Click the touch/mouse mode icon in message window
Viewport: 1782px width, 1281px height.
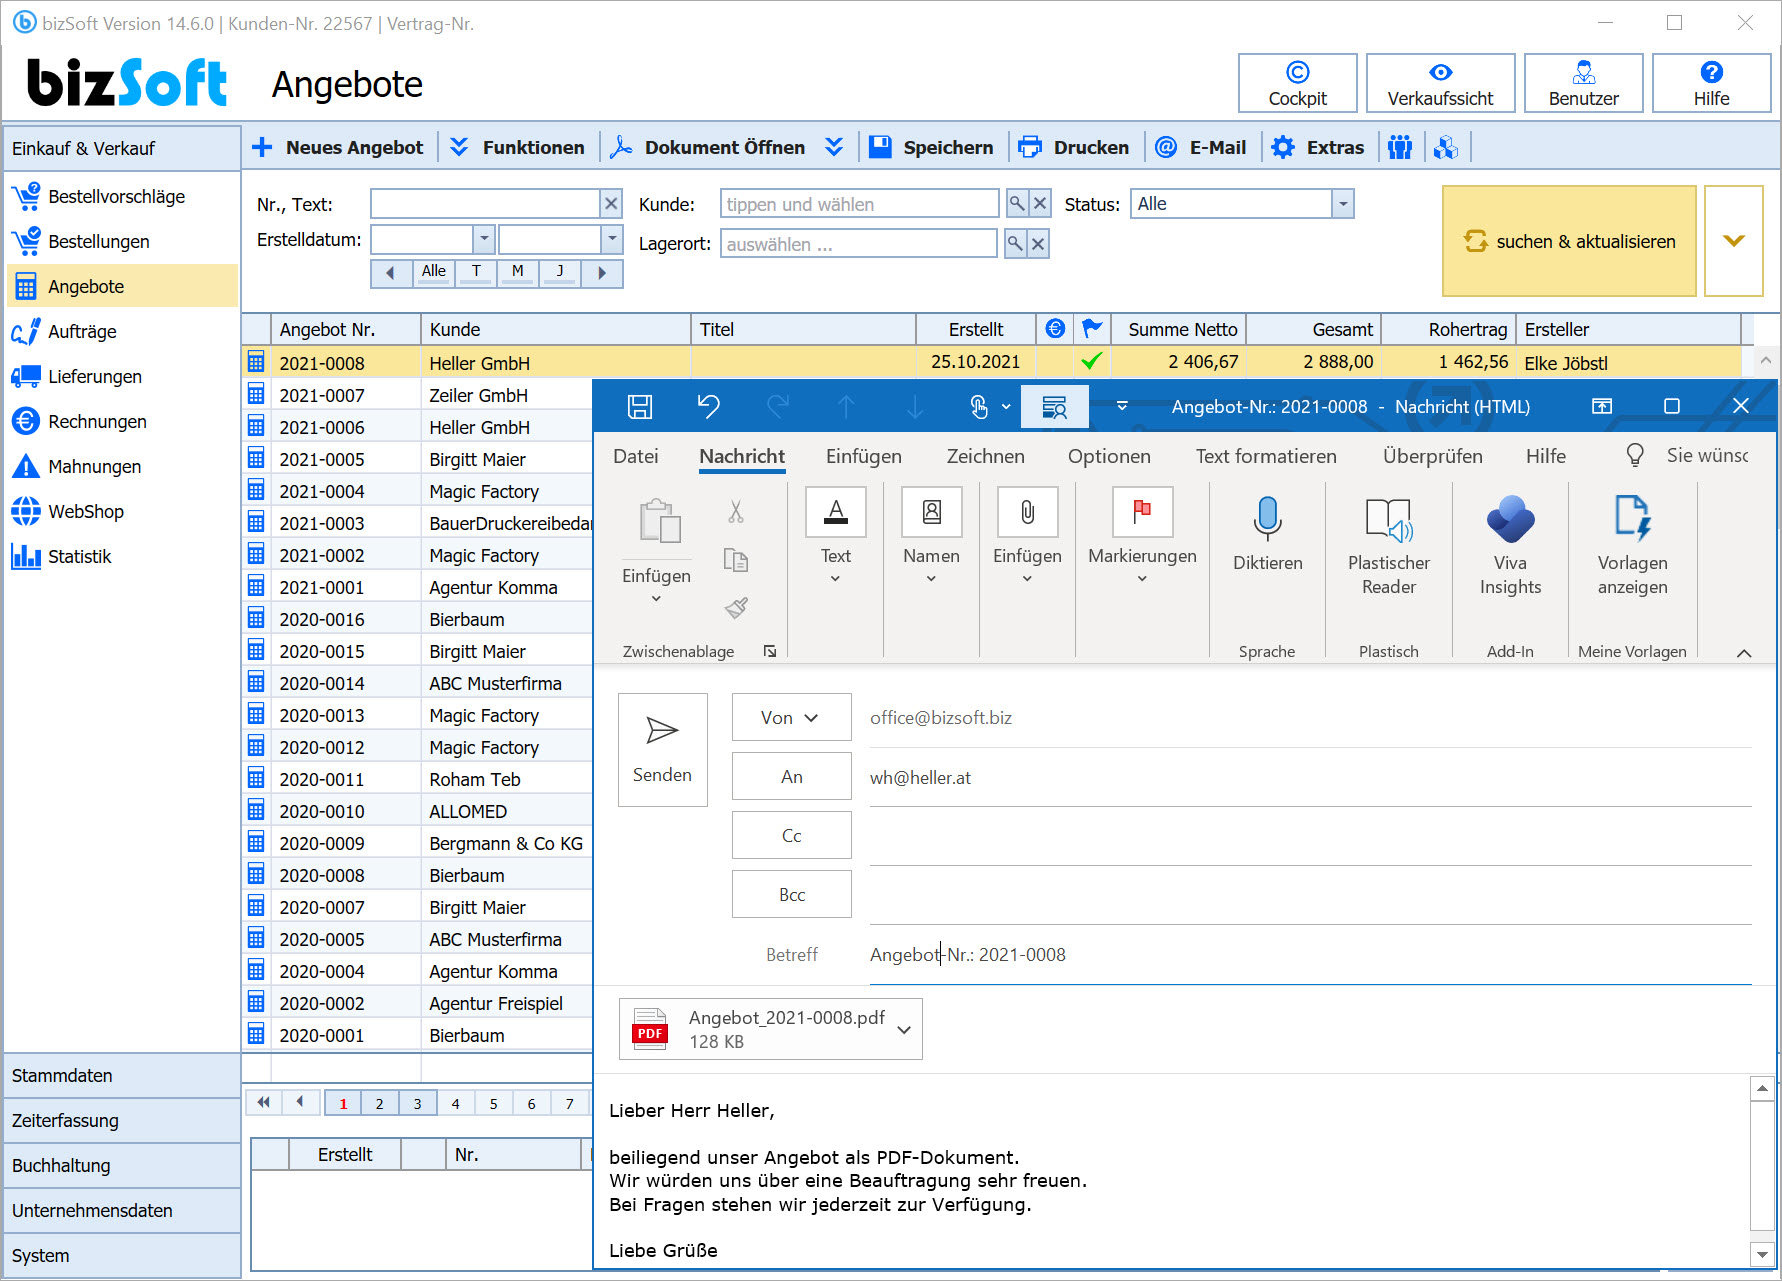click(x=979, y=406)
